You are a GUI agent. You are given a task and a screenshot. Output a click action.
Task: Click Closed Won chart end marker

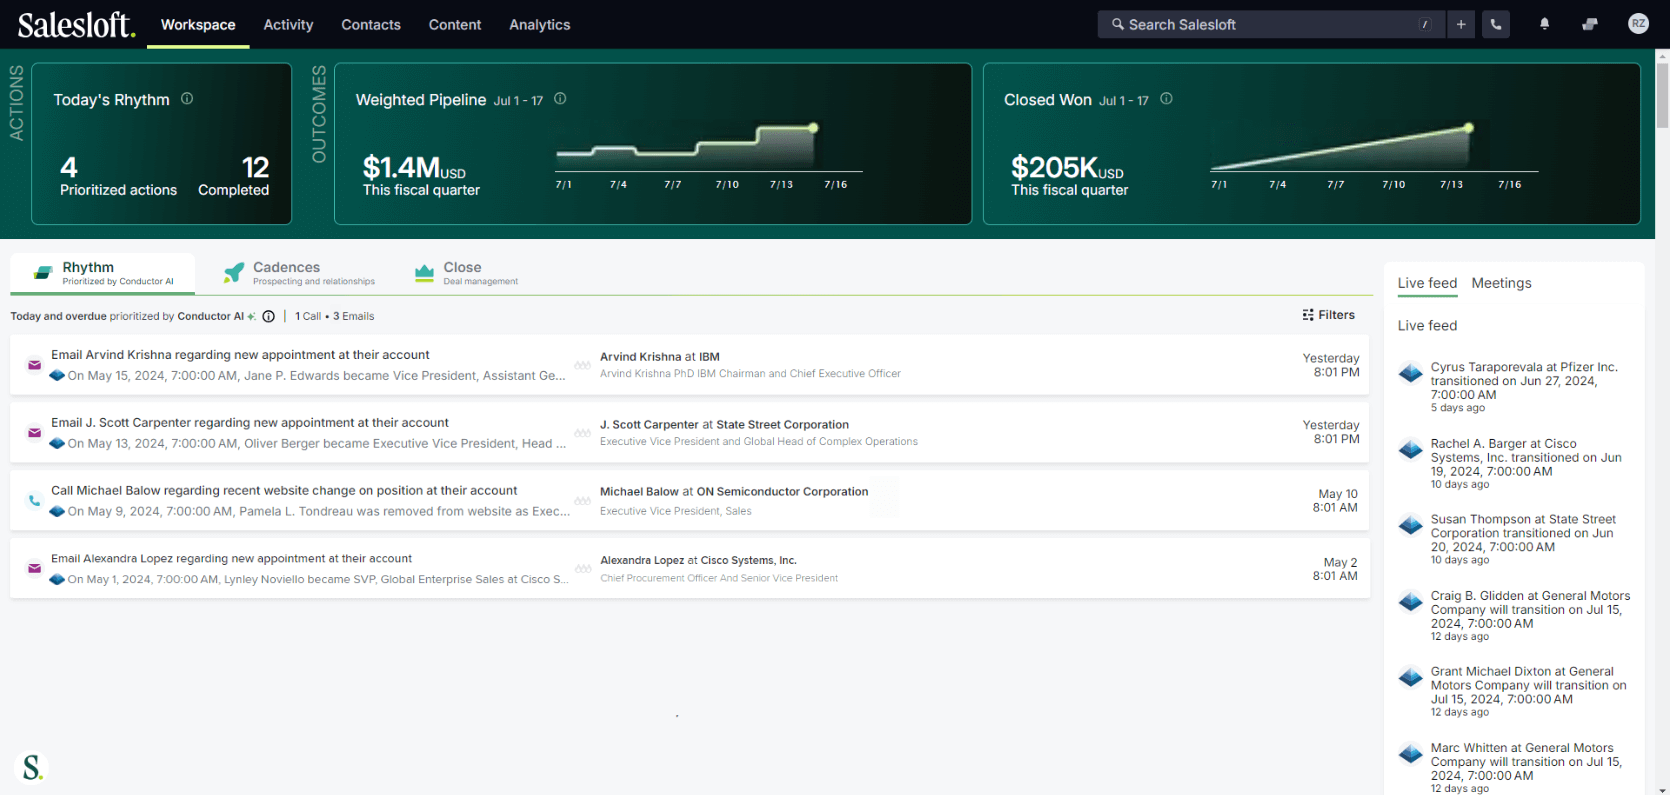click(1468, 128)
